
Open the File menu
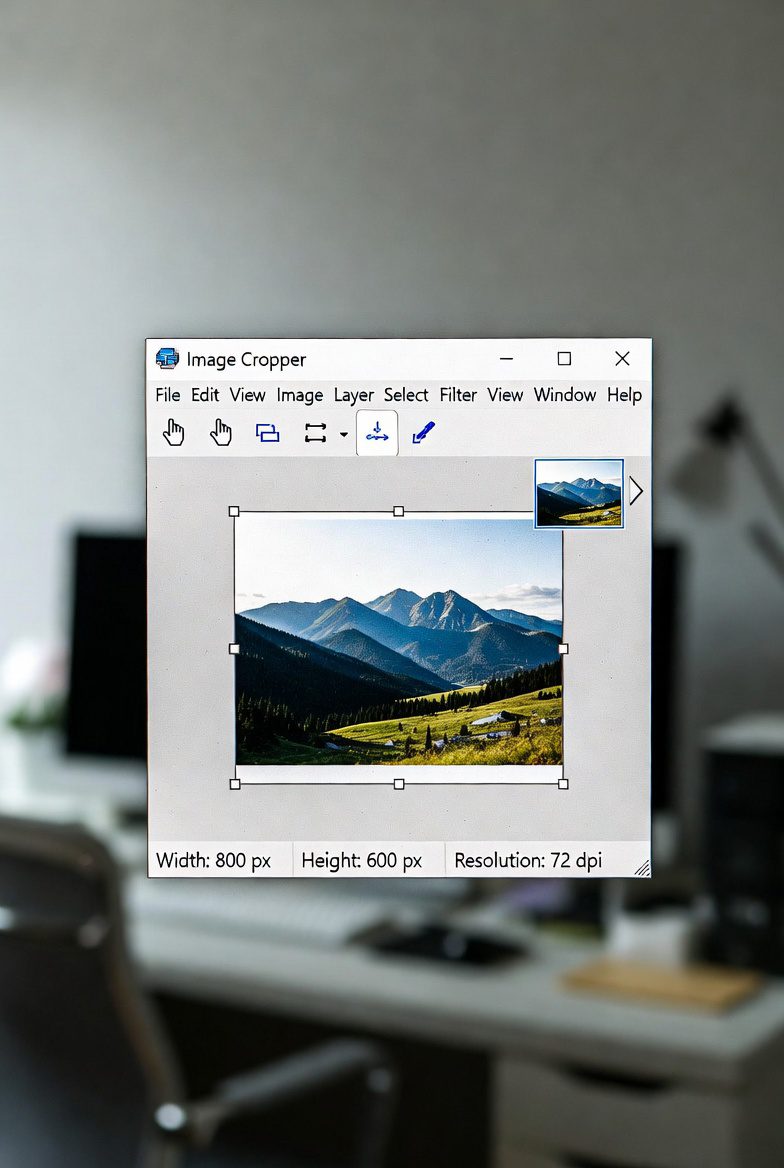coord(168,395)
